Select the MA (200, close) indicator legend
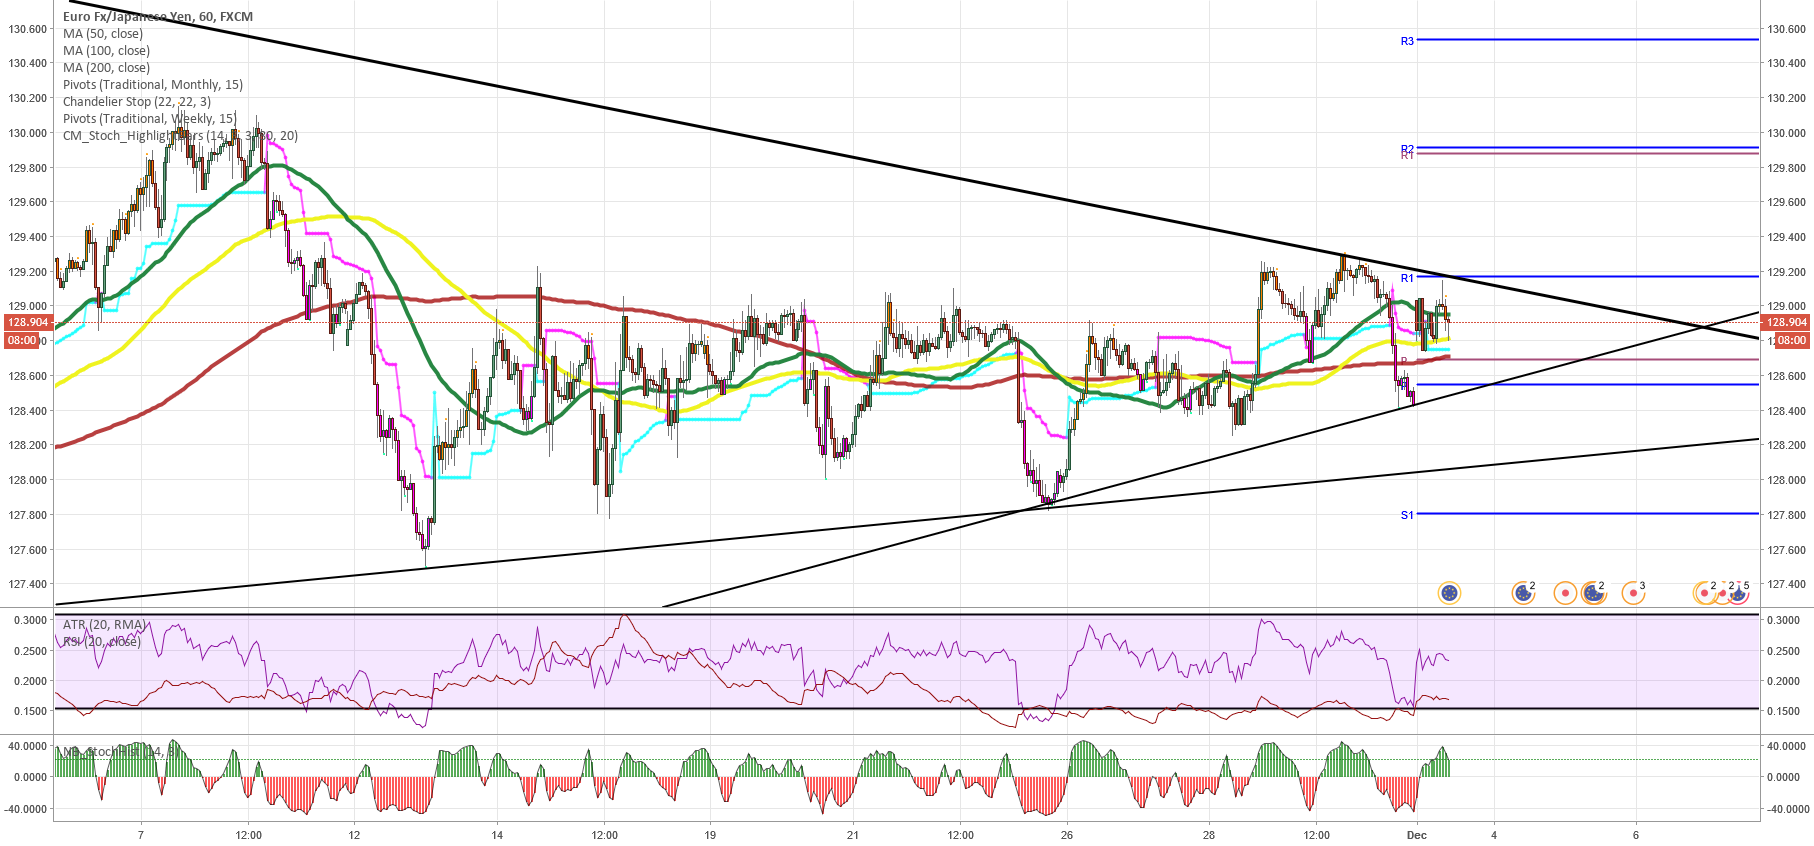The height and width of the screenshot is (846, 1814). (106, 67)
